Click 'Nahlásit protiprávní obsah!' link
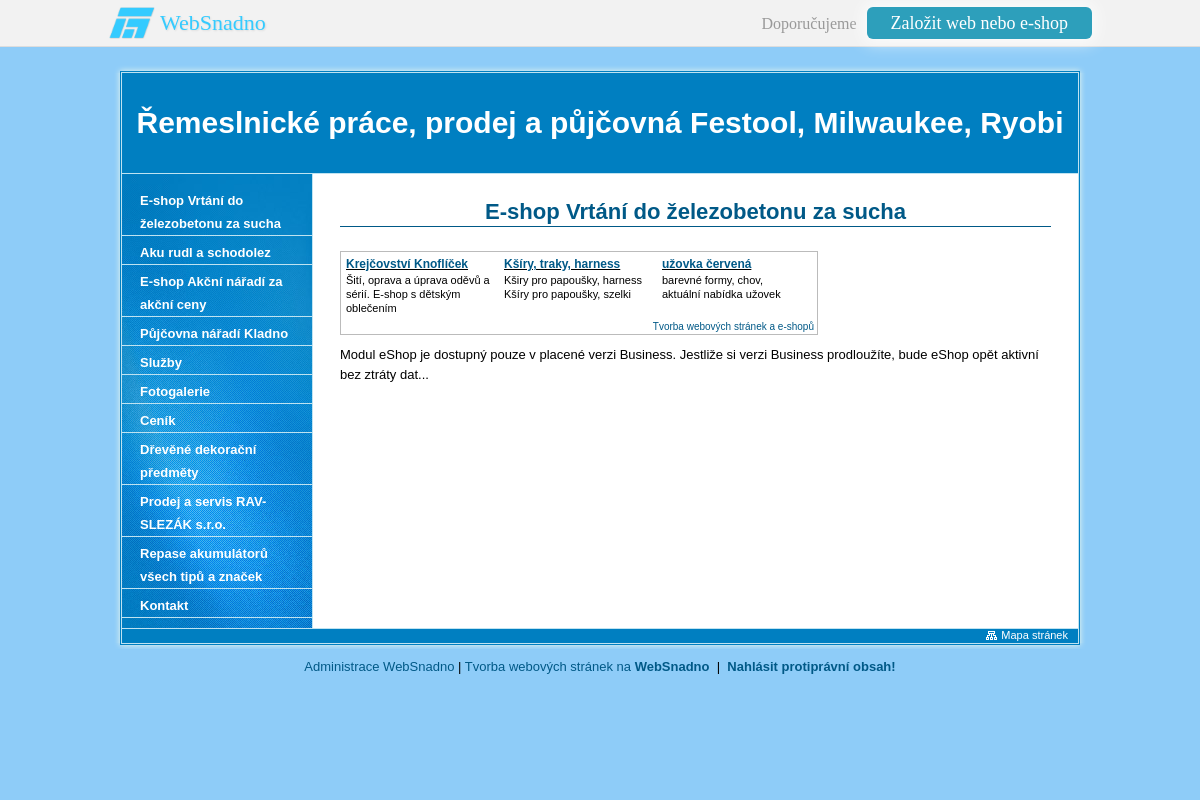This screenshot has width=1200, height=800. pyautogui.click(x=811, y=666)
